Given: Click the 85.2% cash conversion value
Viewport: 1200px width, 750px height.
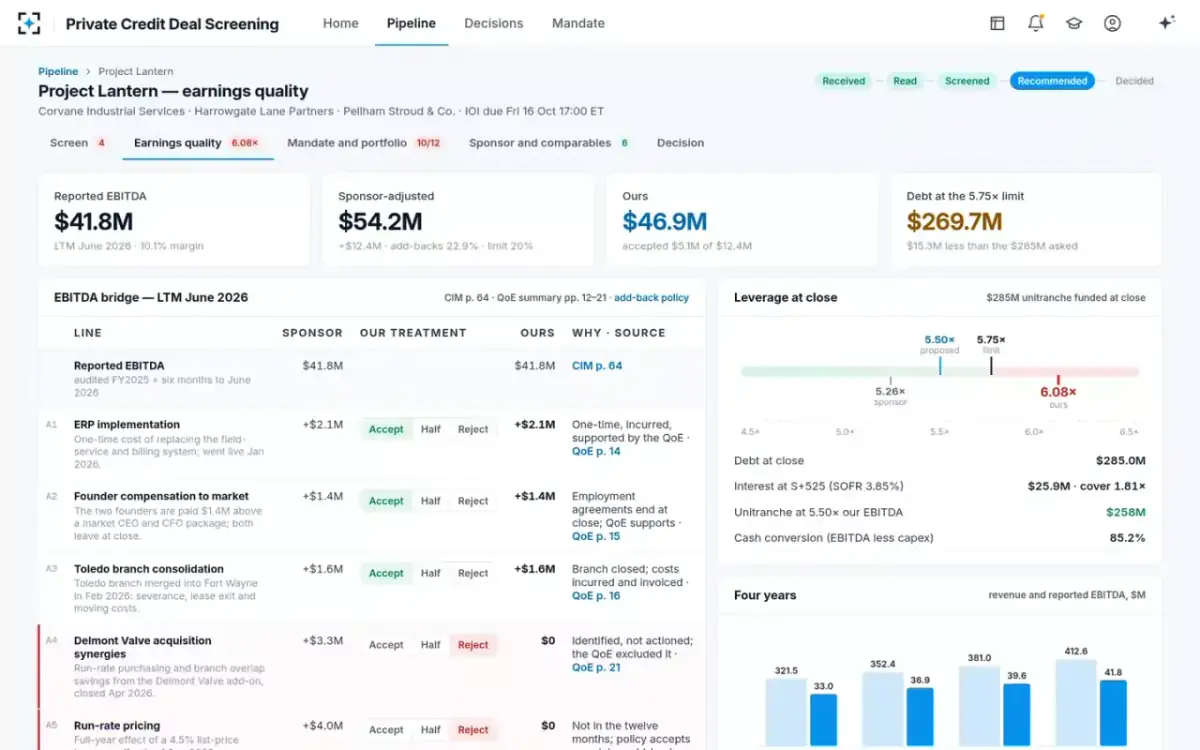Looking at the screenshot, I should [1128, 538].
